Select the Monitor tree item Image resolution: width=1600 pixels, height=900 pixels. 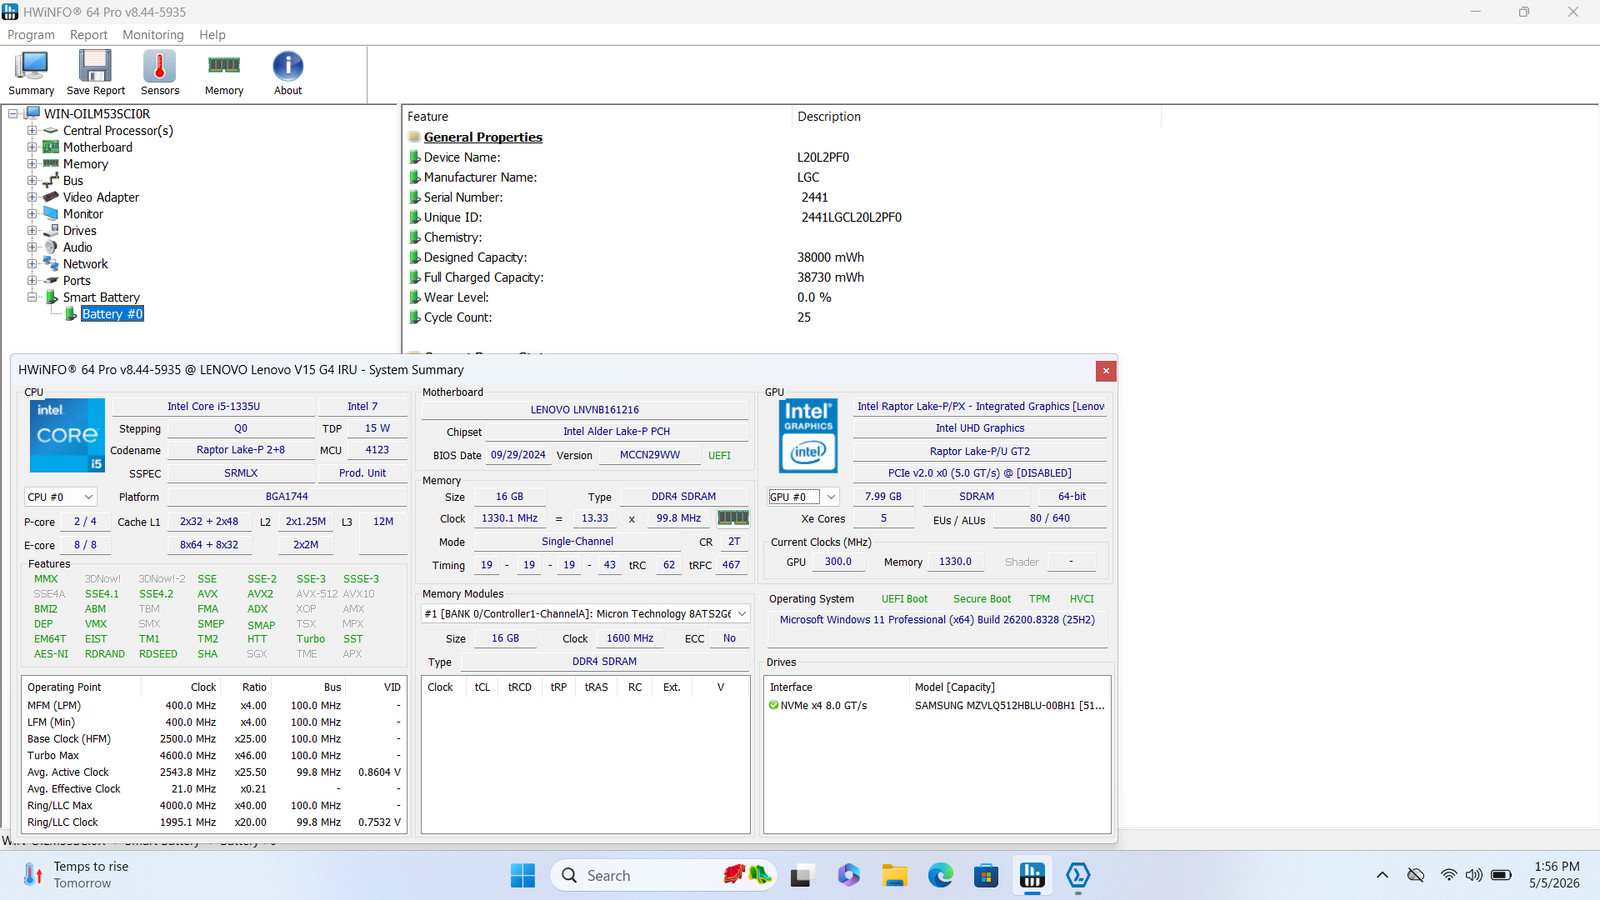pos(83,214)
